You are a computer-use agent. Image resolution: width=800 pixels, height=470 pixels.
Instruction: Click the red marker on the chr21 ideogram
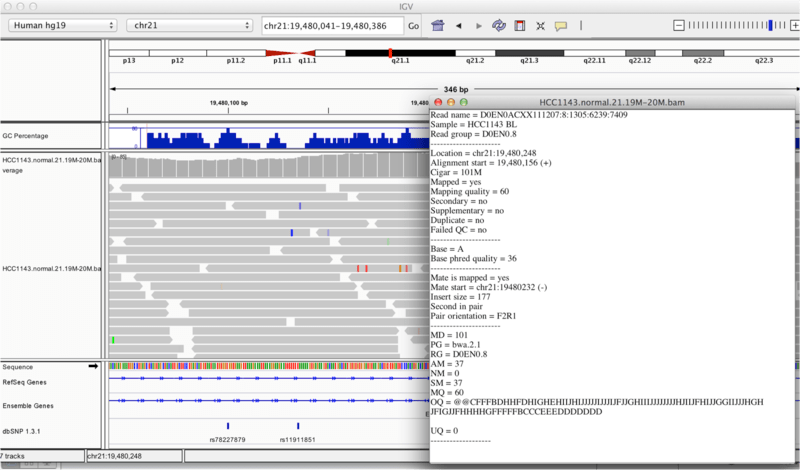point(390,53)
